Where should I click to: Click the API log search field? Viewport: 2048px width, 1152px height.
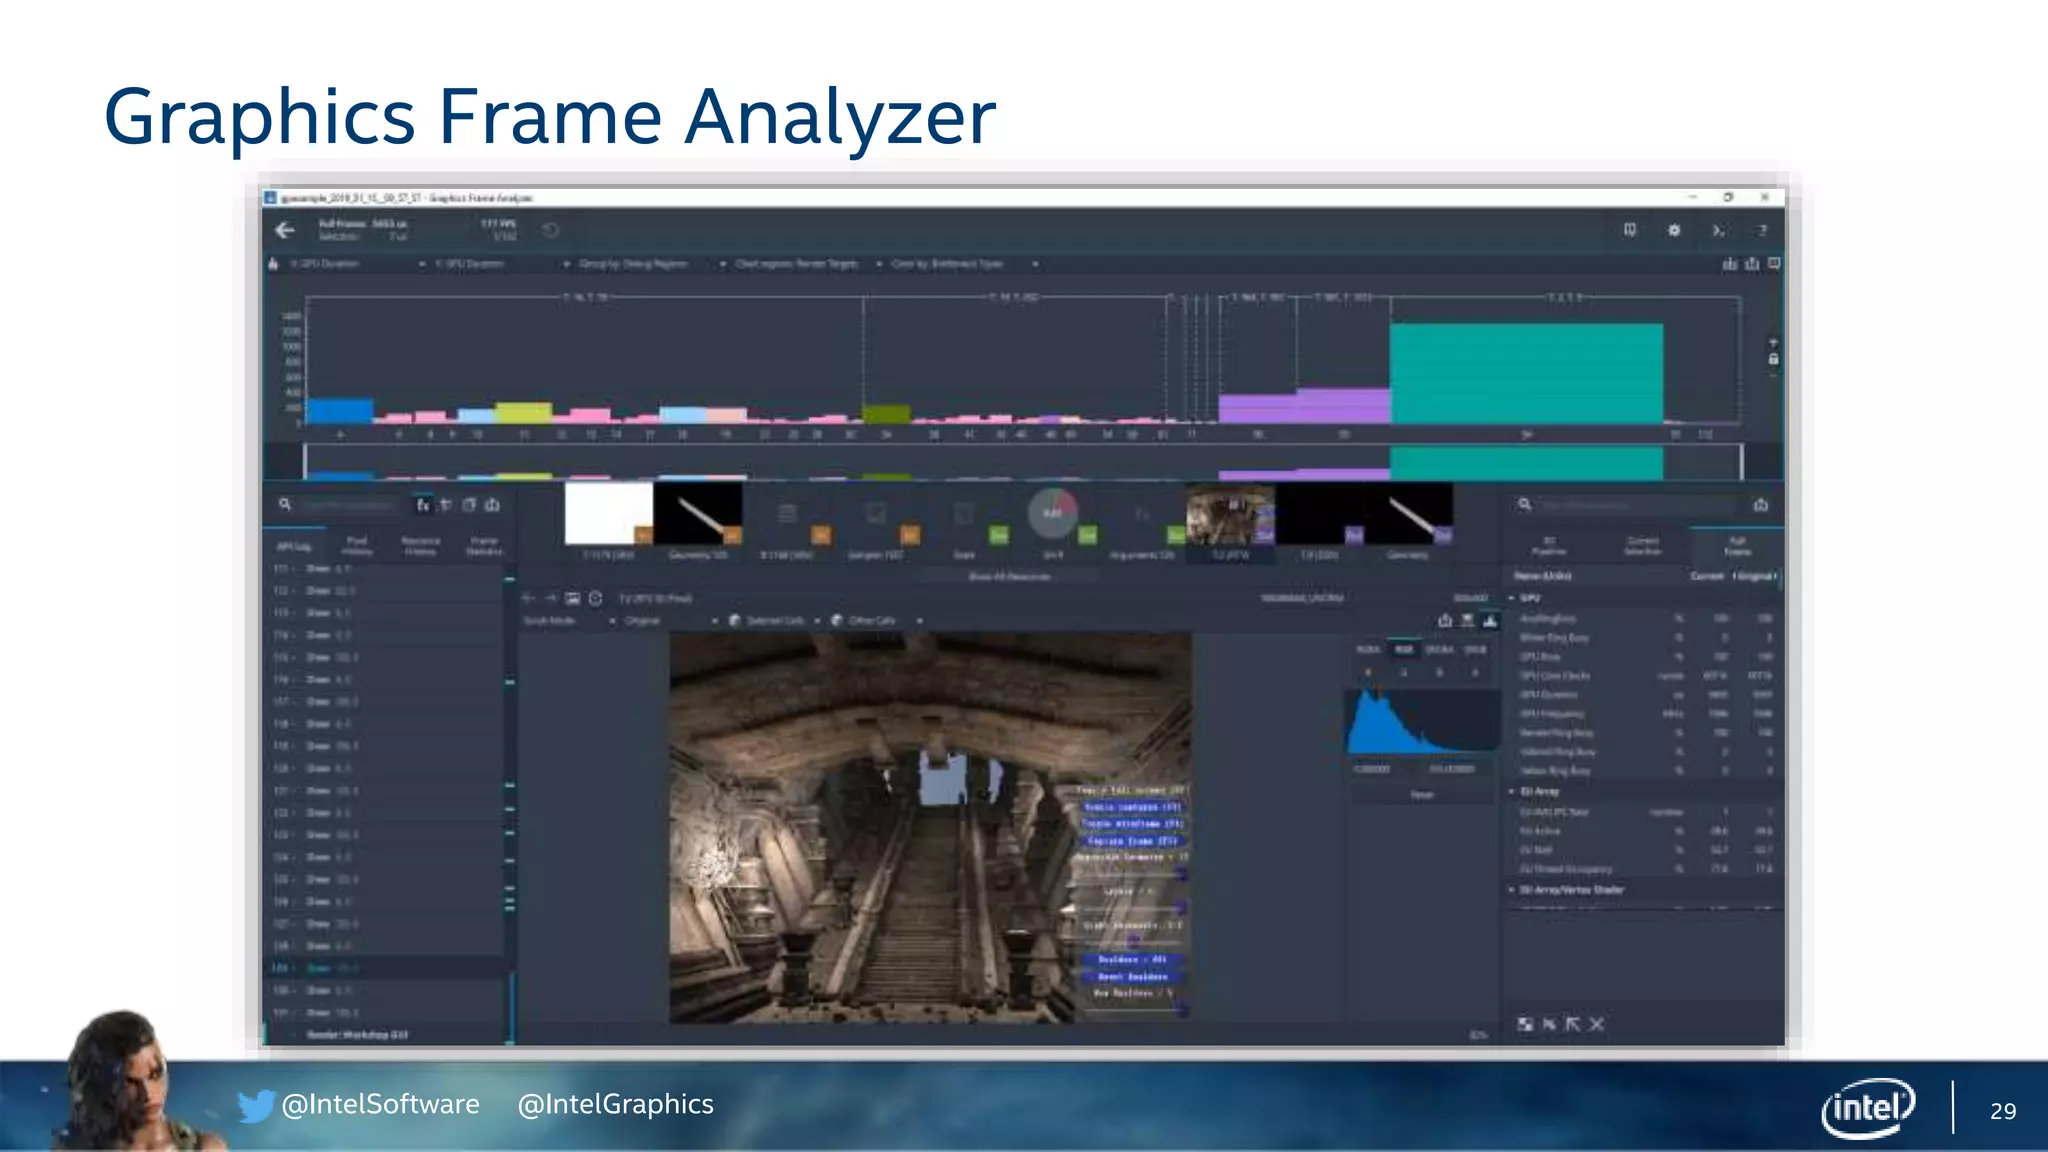[350, 506]
